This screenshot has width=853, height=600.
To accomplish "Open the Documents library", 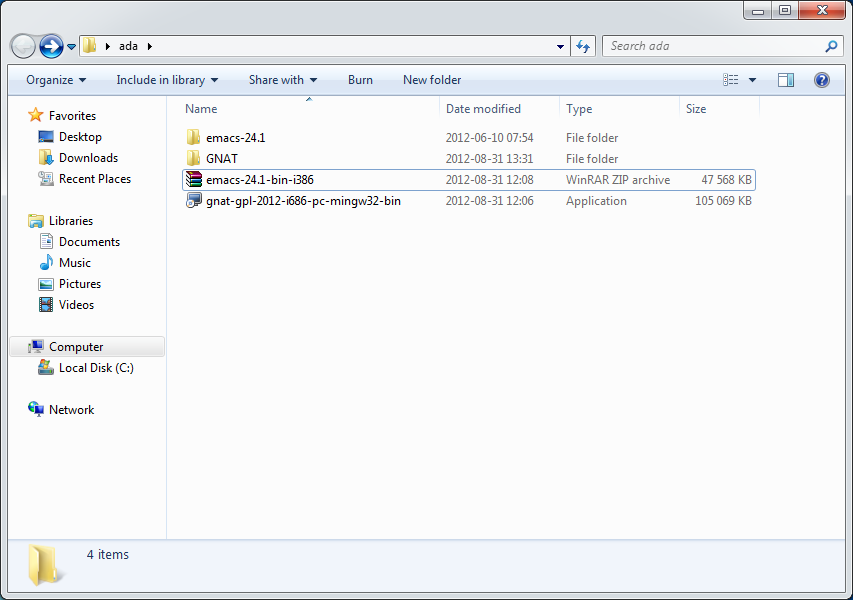I will pyautogui.click(x=89, y=242).
